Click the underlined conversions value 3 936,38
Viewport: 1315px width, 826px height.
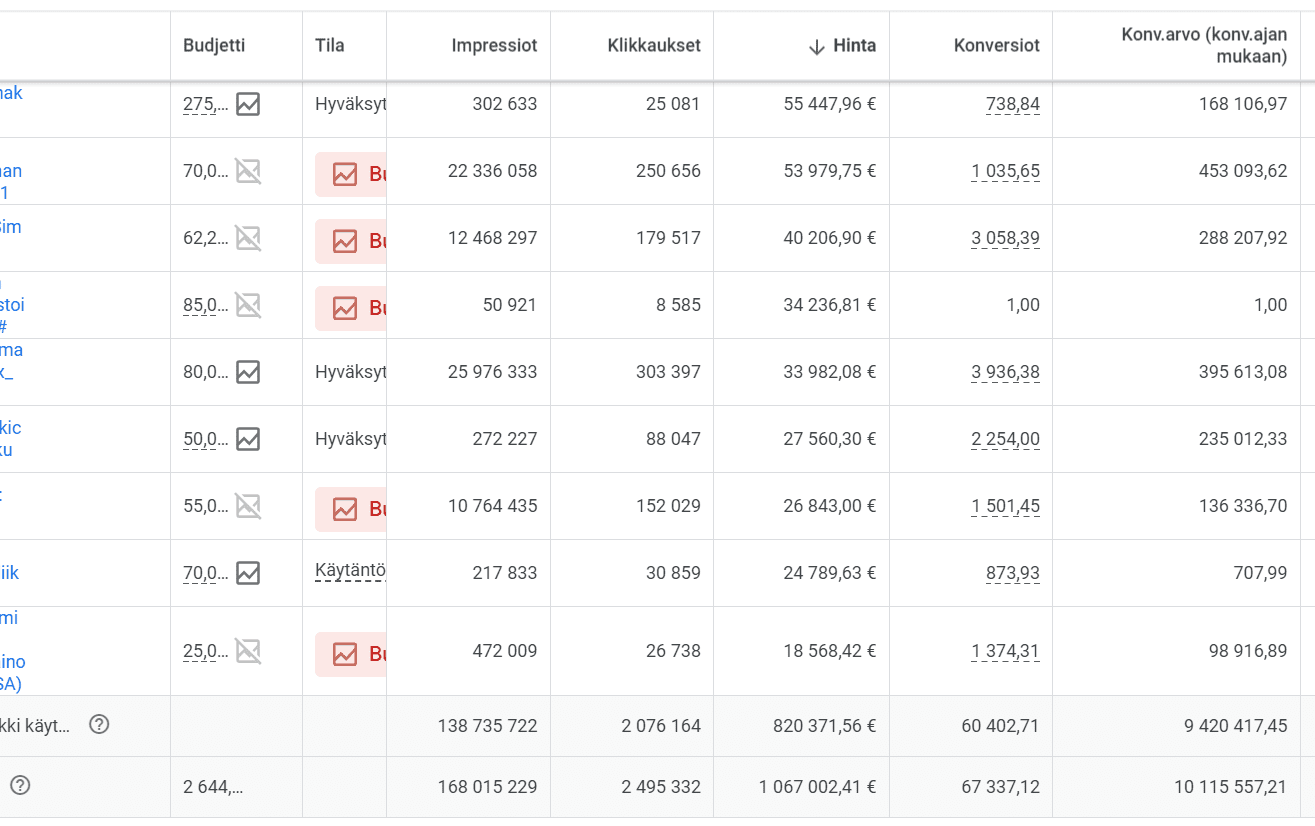1005,372
